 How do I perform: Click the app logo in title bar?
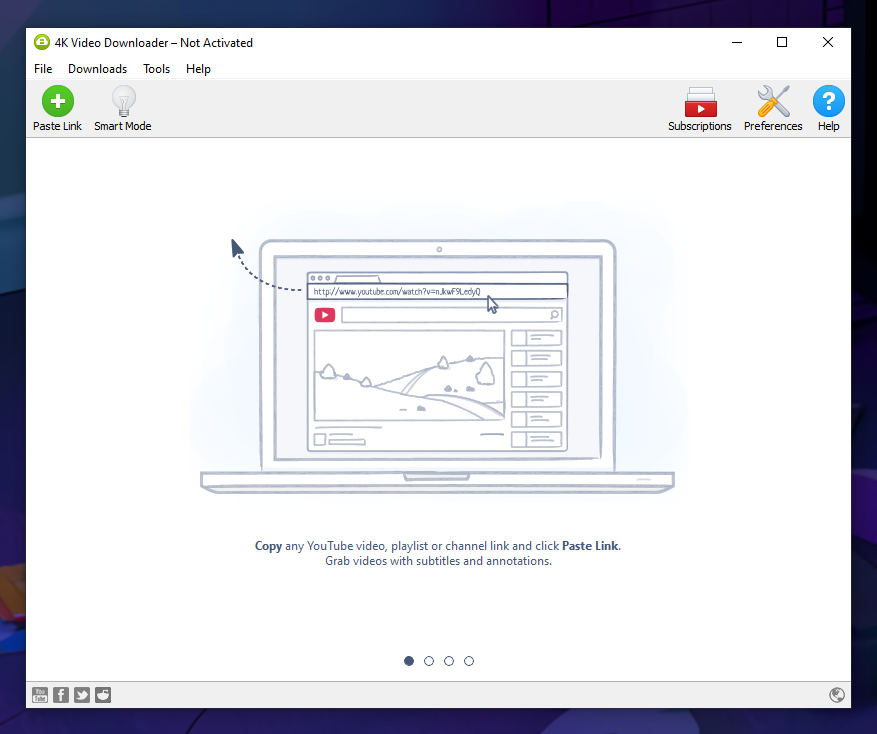[x=41, y=43]
